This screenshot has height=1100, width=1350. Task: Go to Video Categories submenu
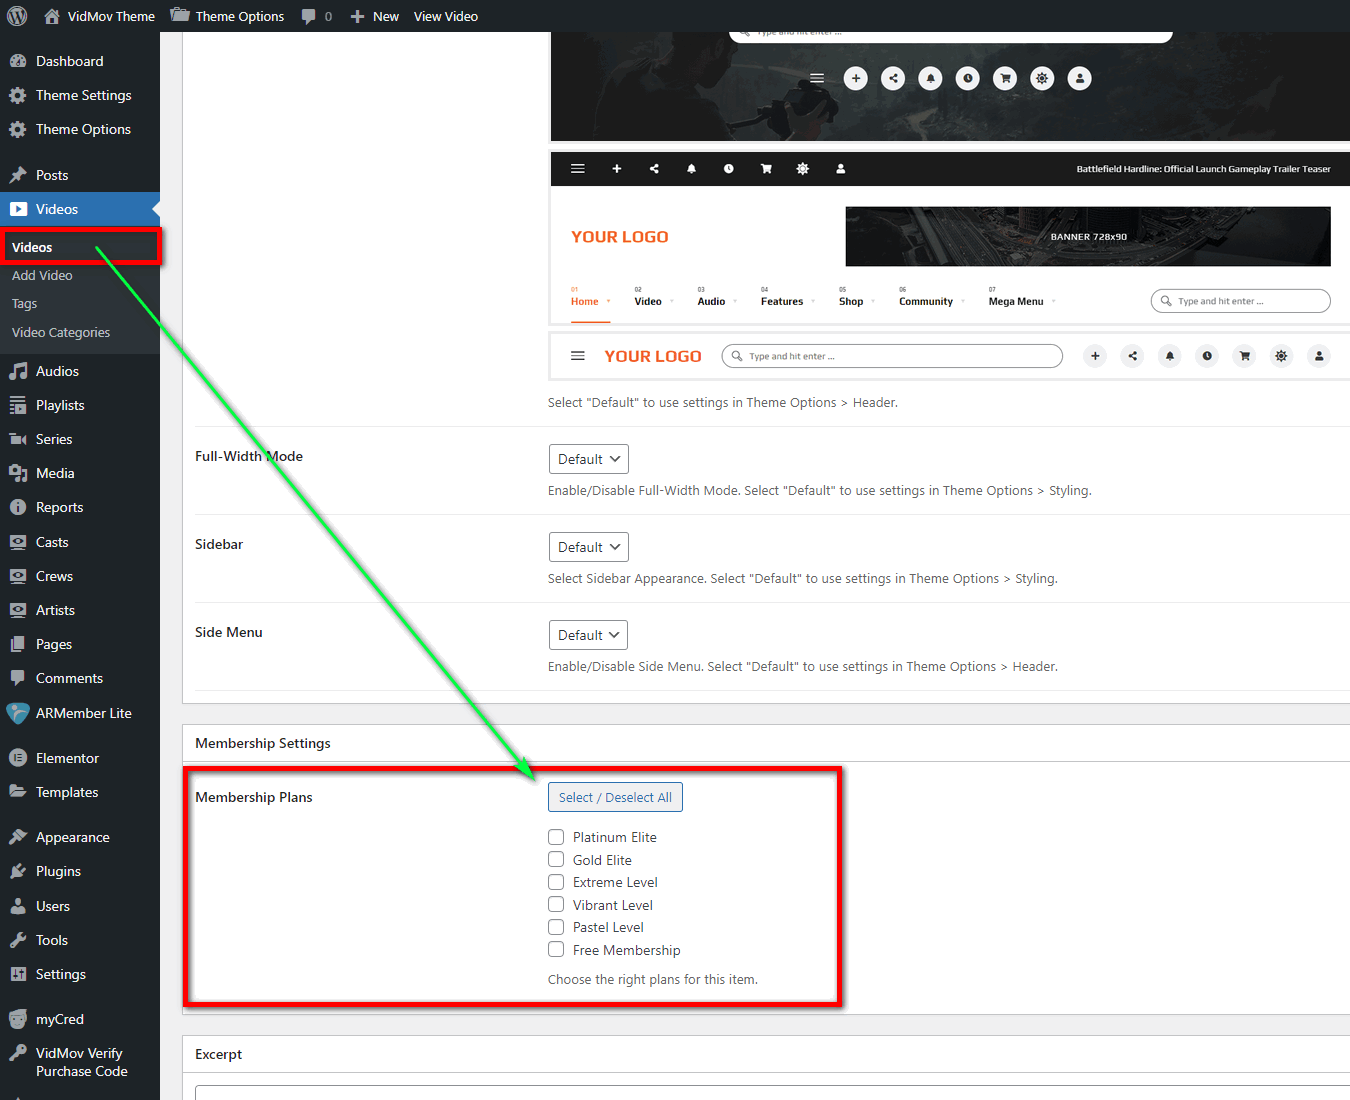pyautogui.click(x=61, y=332)
